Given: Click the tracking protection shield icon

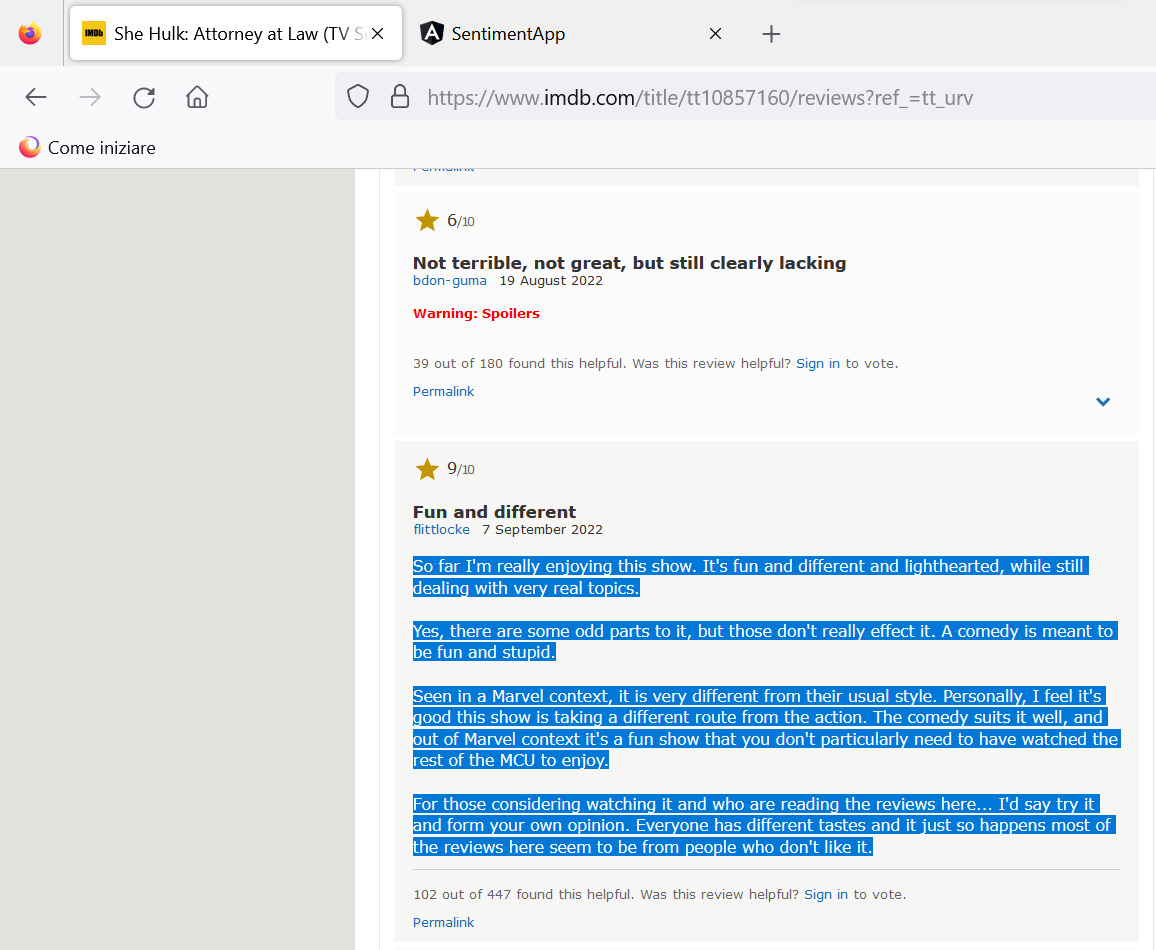Looking at the screenshot, I should point(358,97).
